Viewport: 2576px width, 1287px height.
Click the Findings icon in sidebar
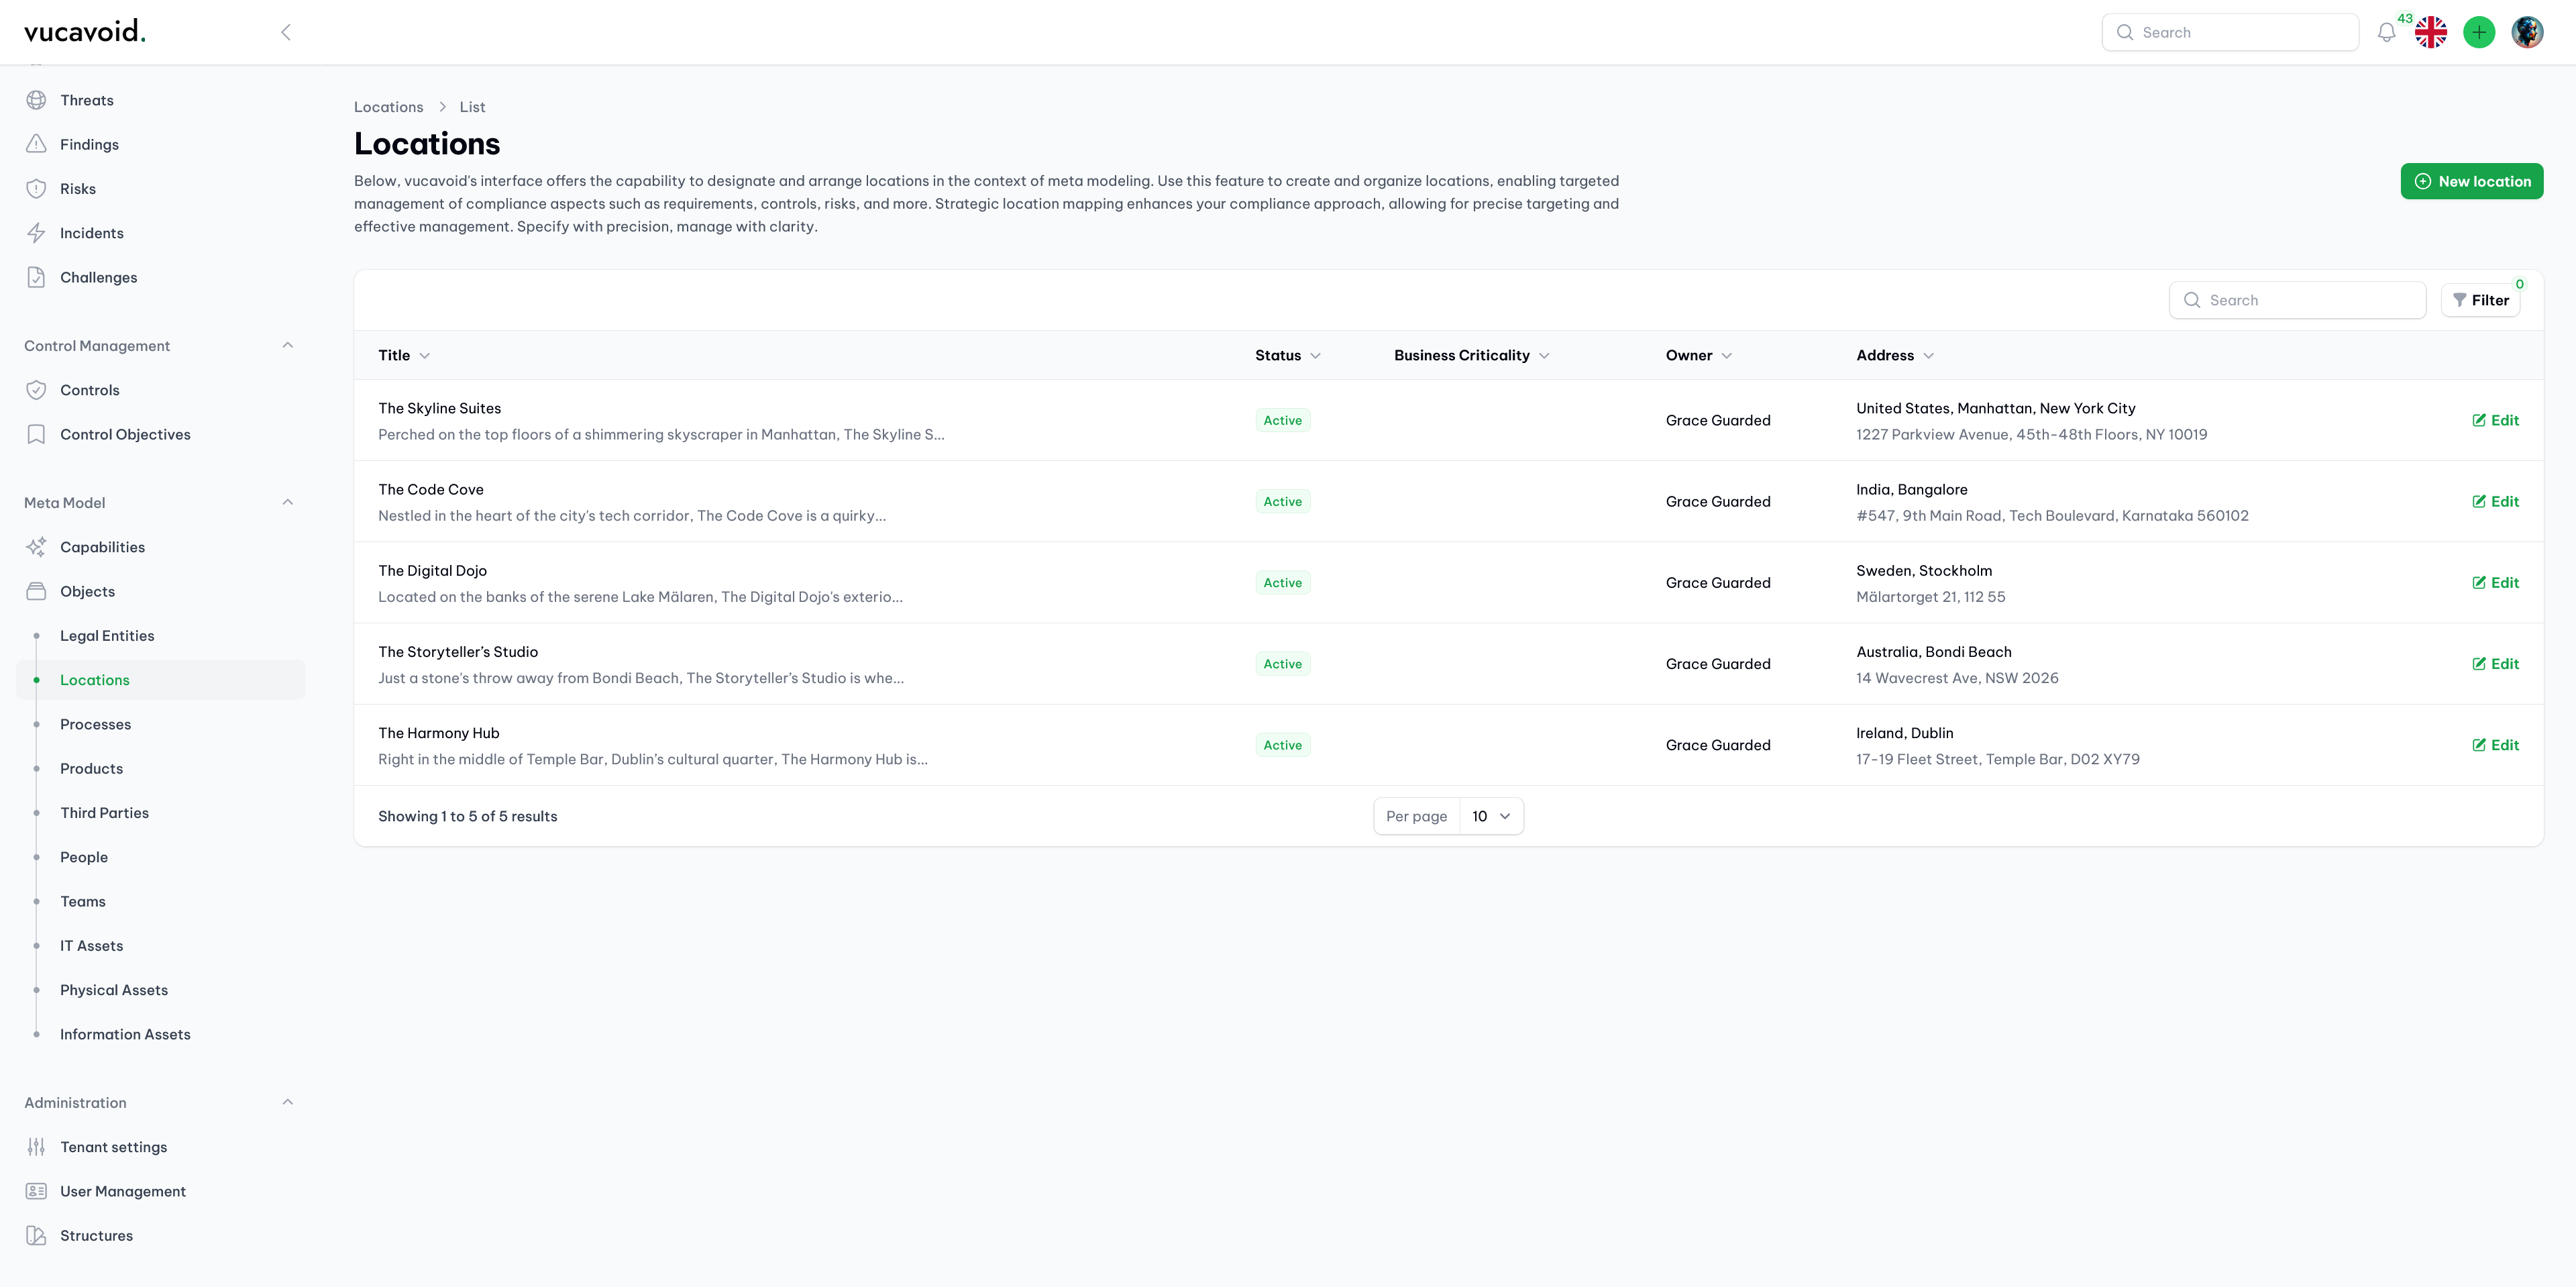coord(36,145)
